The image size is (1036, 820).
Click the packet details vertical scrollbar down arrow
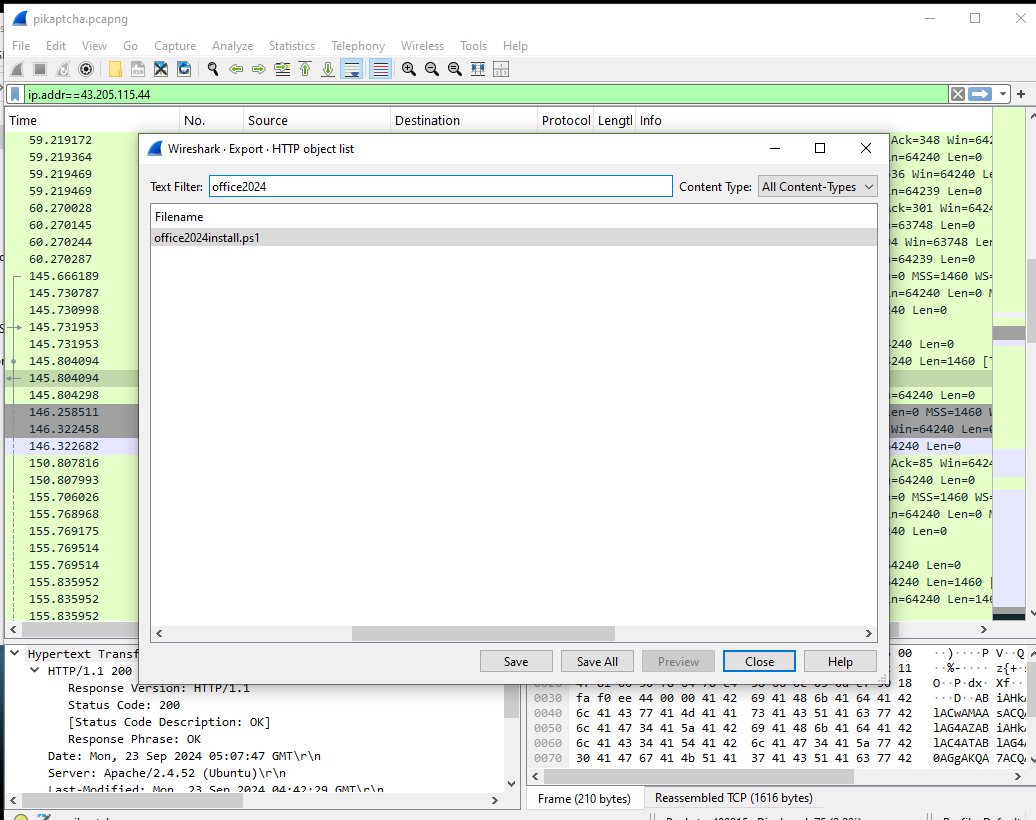(511, 784)
